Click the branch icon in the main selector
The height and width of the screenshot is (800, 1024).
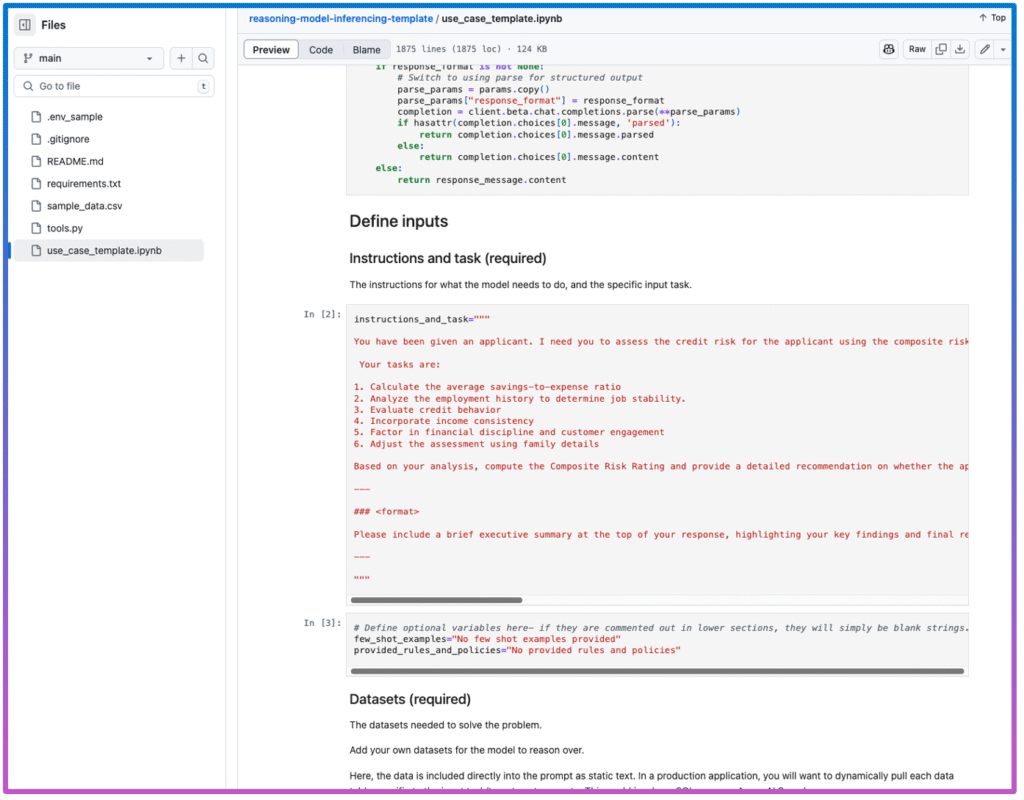[x=28, y=58]
